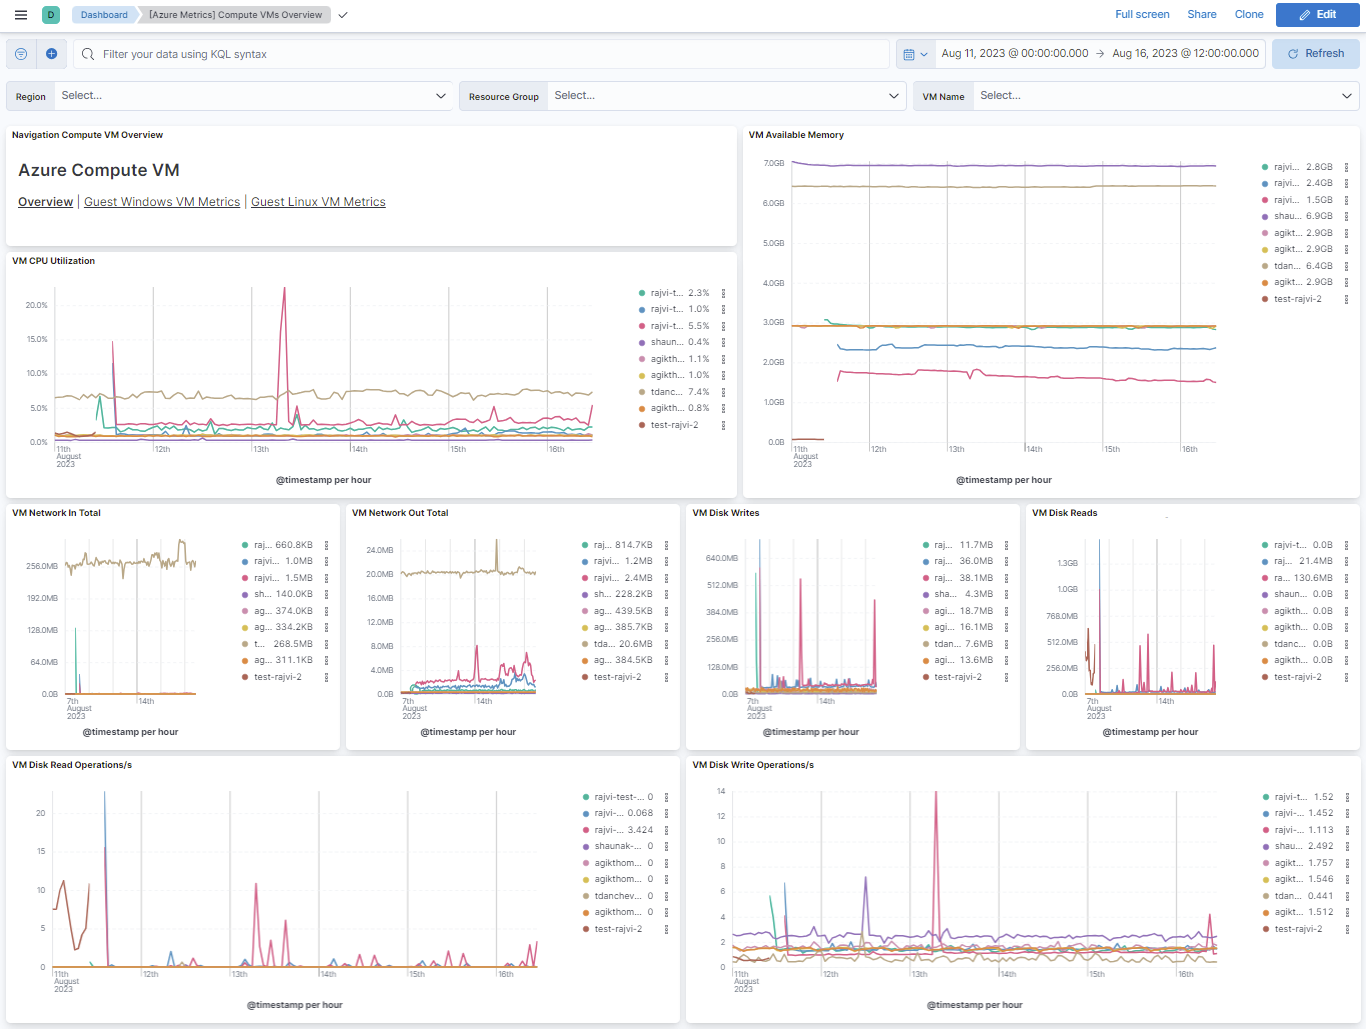Expand the VM Name dropdown
Viewport: 1366px width, 1029px height.
1346,96
